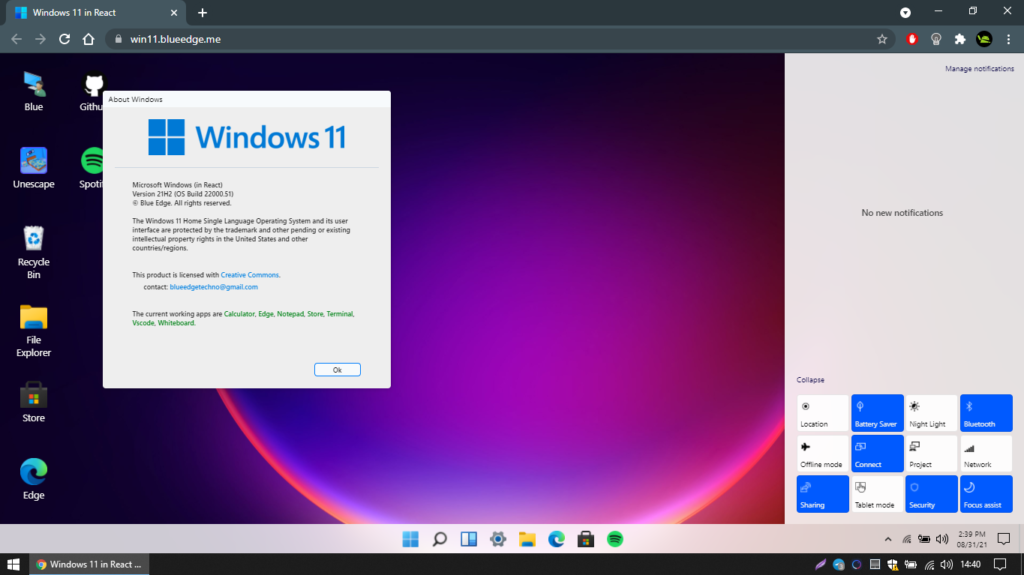Viewport: 1024px width, 575px height.
Task: Open the Spotify desktop icon
Action: [91, 168]
